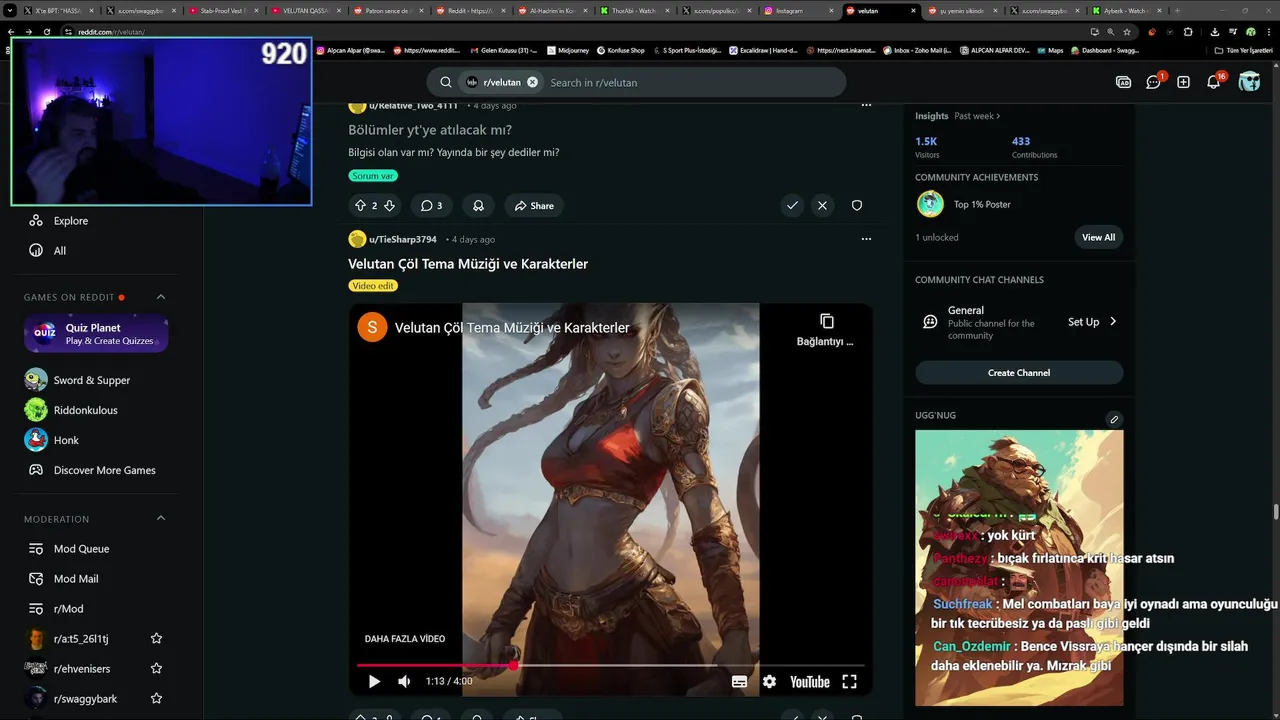1280x720 pixels.
Task: Clear the r/velutan search filter chip
Action: click(x=532, y=82)
